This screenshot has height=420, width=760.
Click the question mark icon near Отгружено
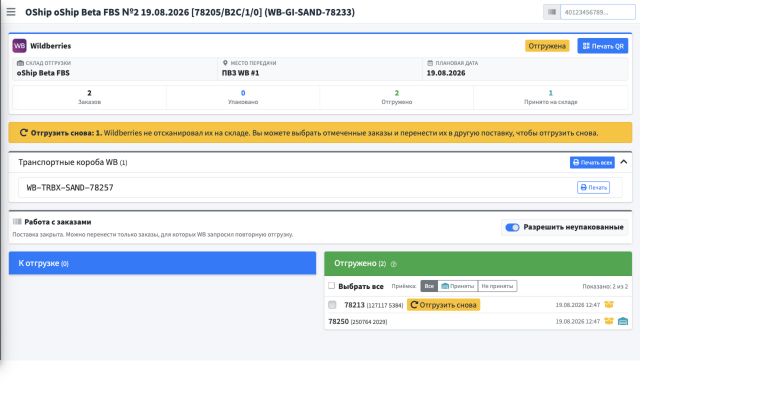click(x=393, y=264)
